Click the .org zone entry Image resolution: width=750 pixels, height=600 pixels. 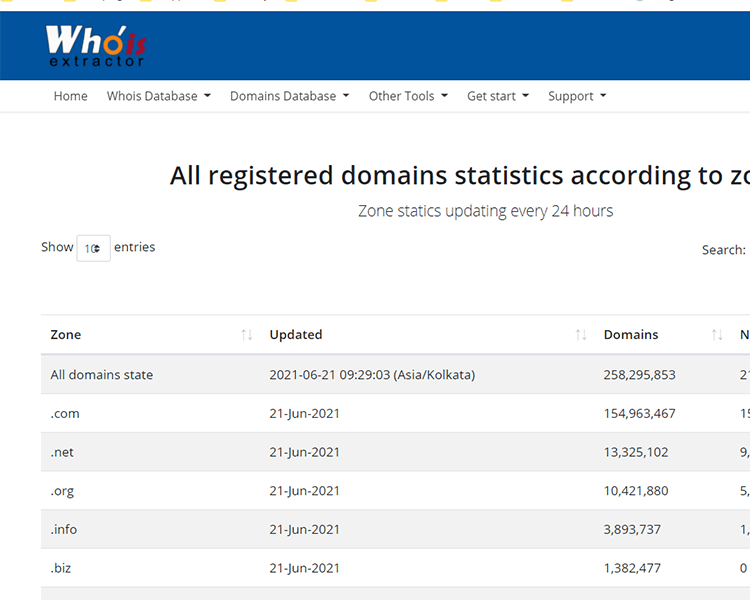[x=62, y=491]
